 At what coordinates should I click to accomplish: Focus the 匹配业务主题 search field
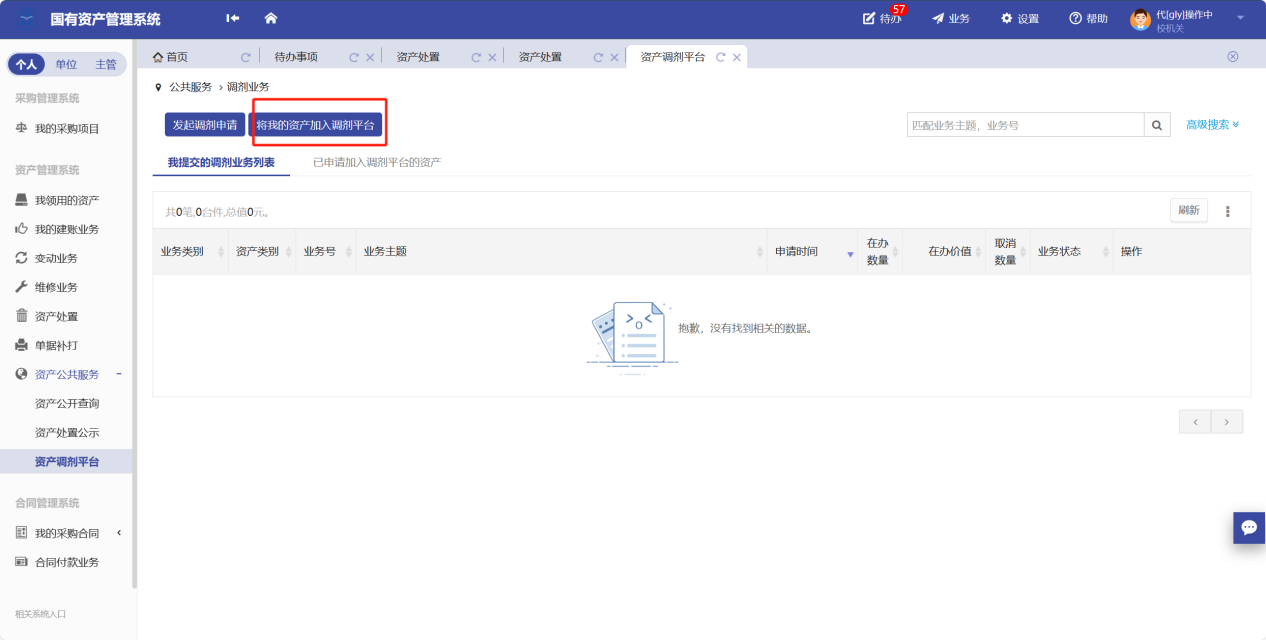coord(1025,125)
